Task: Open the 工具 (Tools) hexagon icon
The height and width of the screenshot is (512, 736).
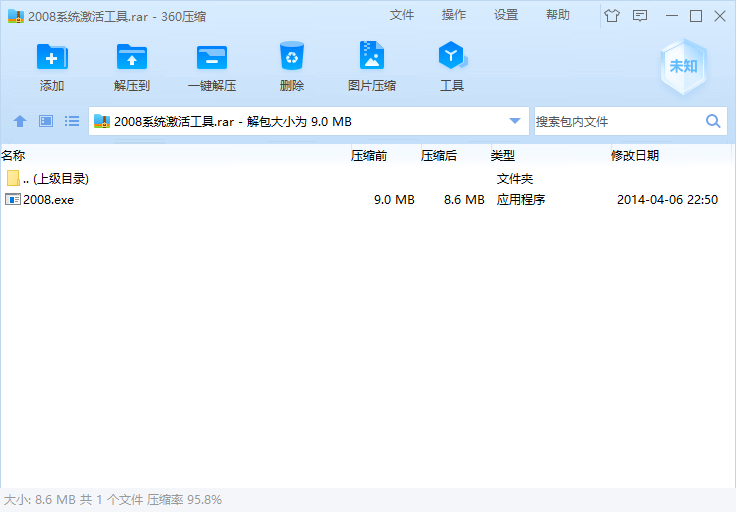Action: click(452, 55)
